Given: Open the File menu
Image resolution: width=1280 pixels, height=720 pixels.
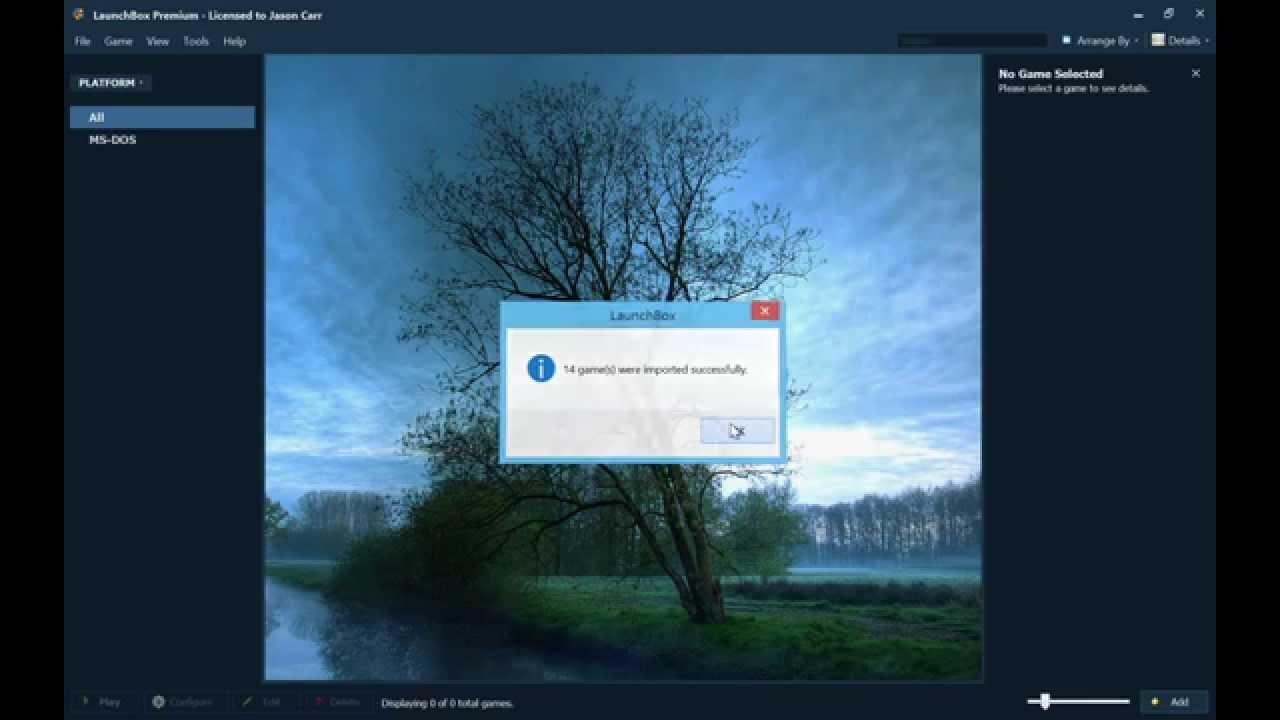Looking at the screenshot, I should 83,41.
